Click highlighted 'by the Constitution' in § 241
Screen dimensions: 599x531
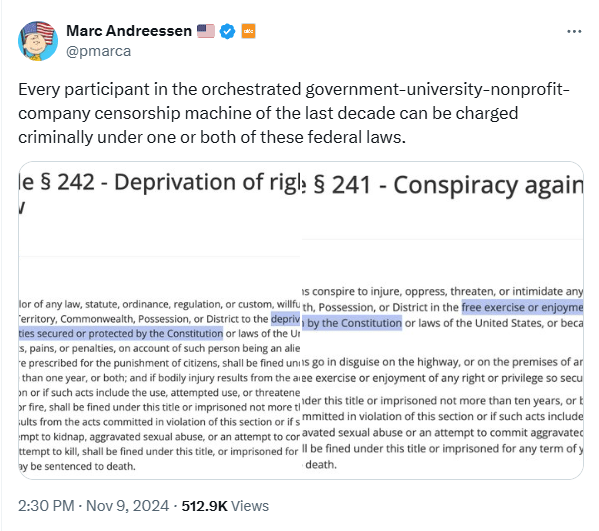(x=355, y=323)
